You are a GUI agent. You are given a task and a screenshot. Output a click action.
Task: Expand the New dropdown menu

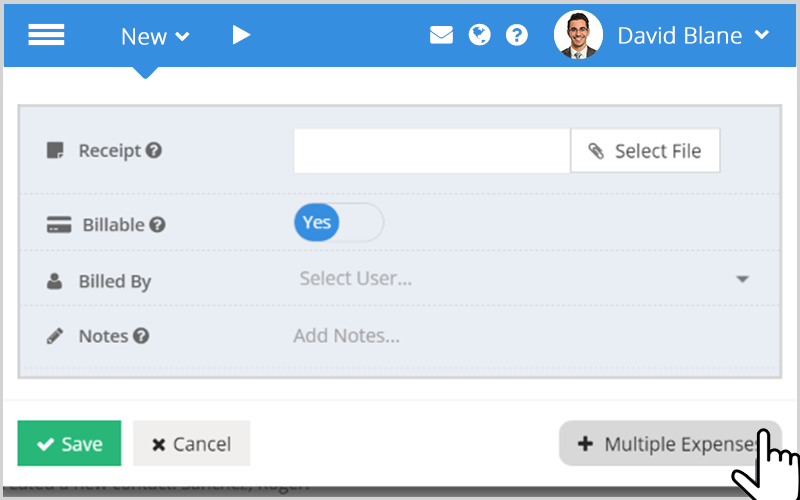(x=155, y=36)
